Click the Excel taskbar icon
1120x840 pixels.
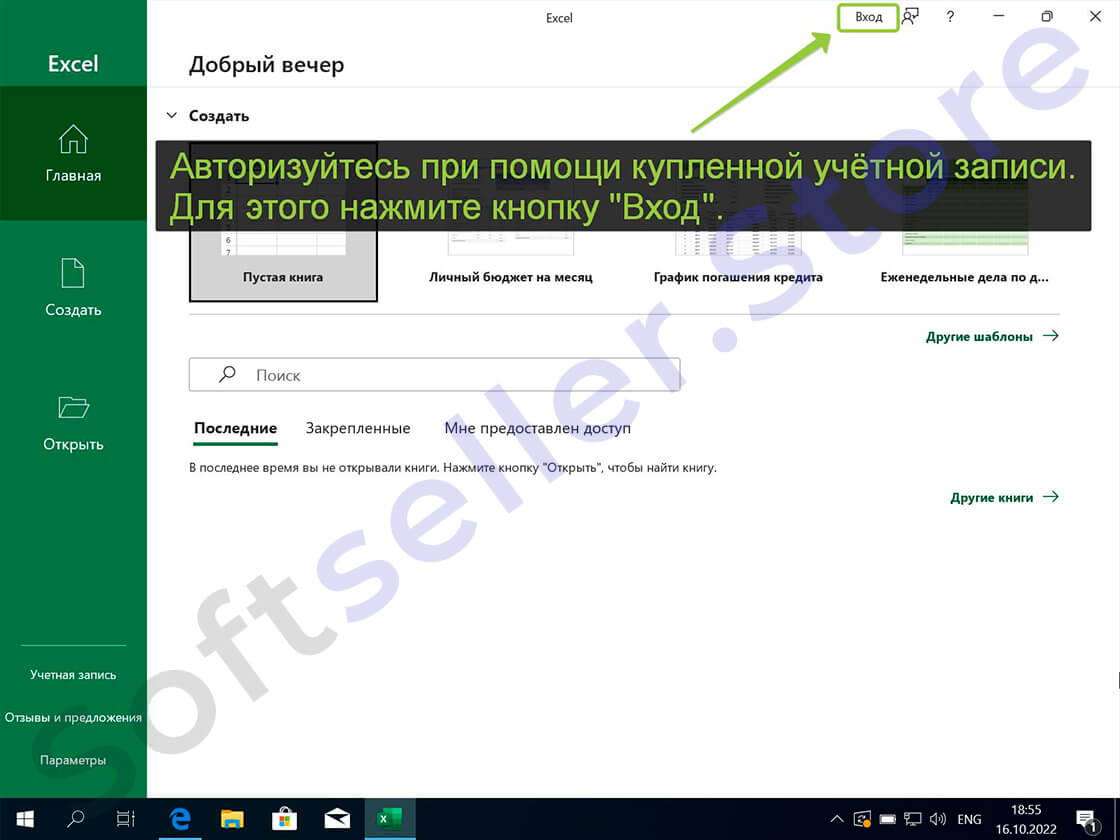click(x=390, y=819)
